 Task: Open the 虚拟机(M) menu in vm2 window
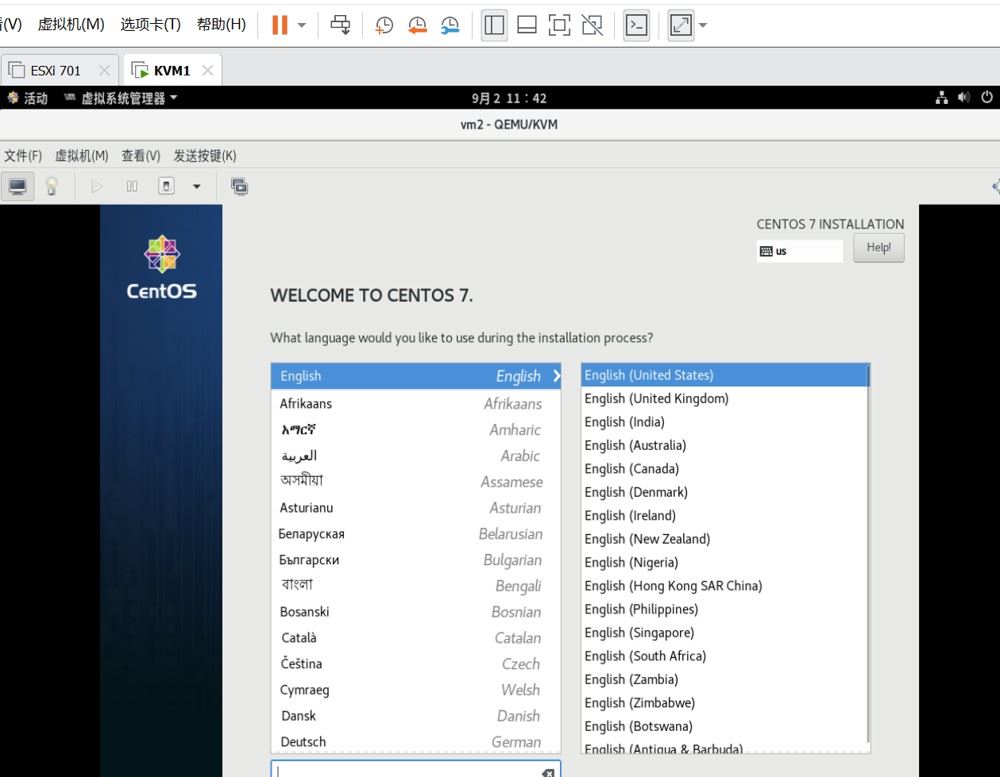82,156
